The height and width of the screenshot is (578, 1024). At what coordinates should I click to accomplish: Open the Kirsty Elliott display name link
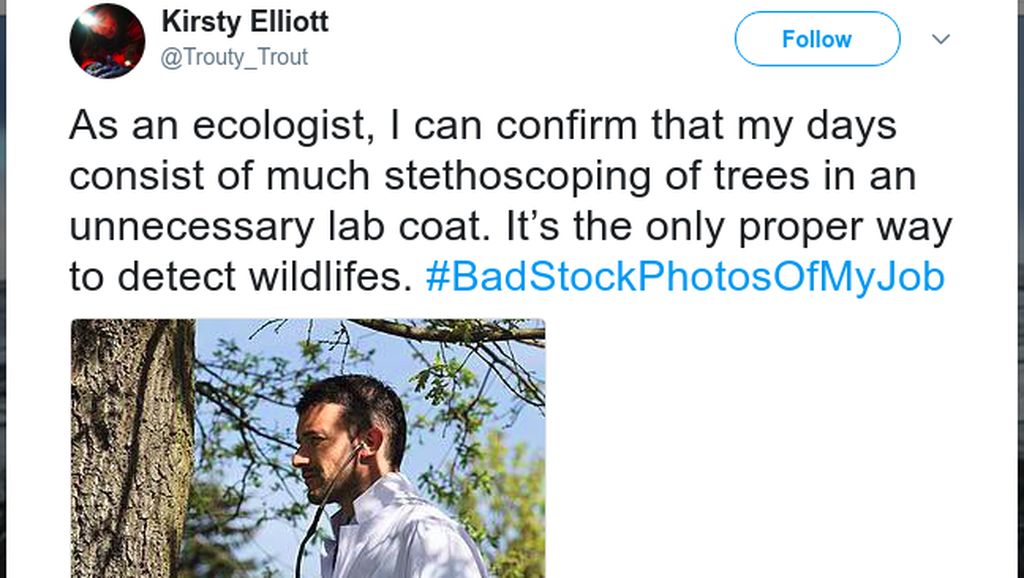[x=244, y=22]
